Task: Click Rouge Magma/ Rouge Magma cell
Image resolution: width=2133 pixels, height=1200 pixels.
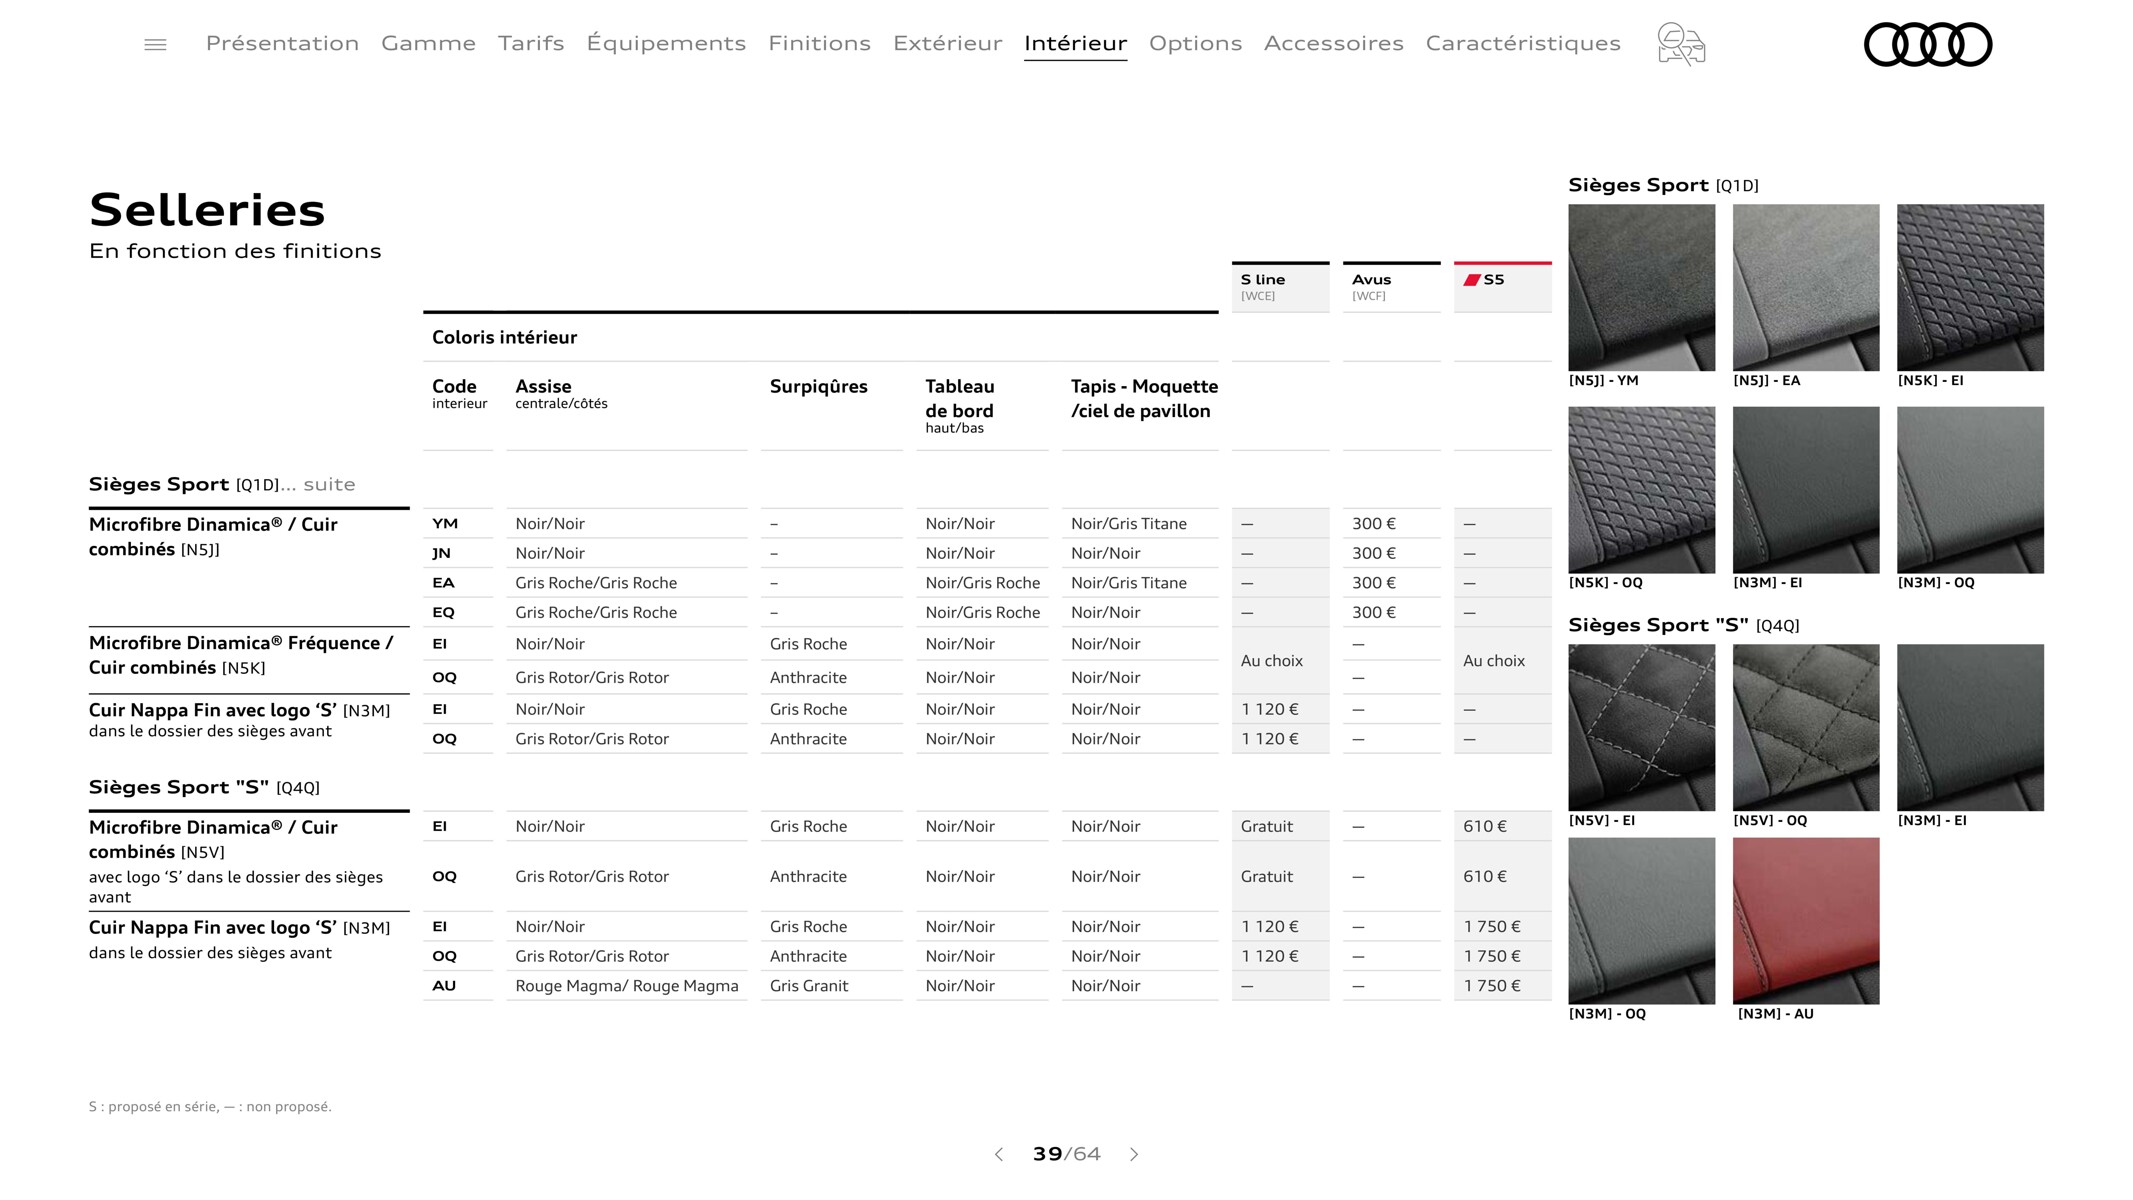Action: pos(627,985)
